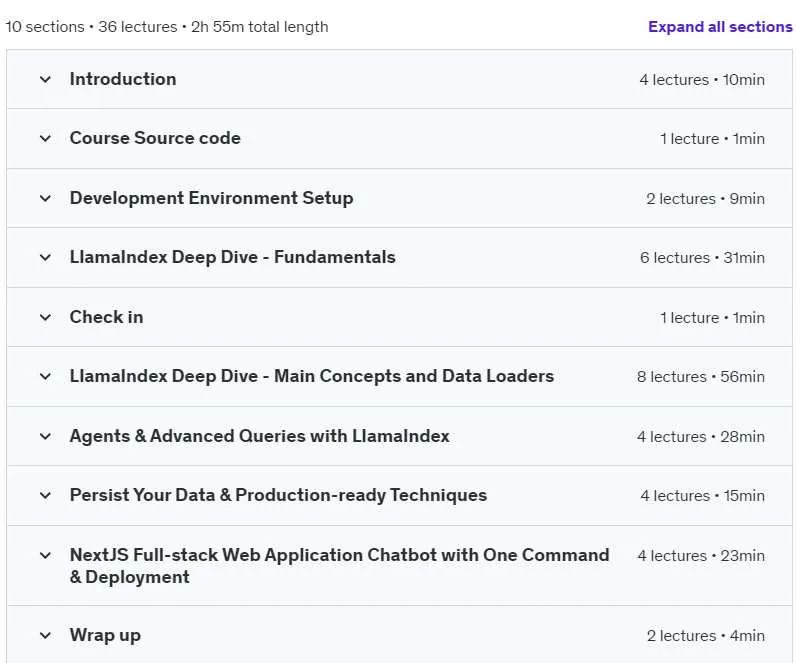This screenshot has width=796, height=663.
Task: Click the 8 lectures 56min label
Action: [x=701, y=377]
